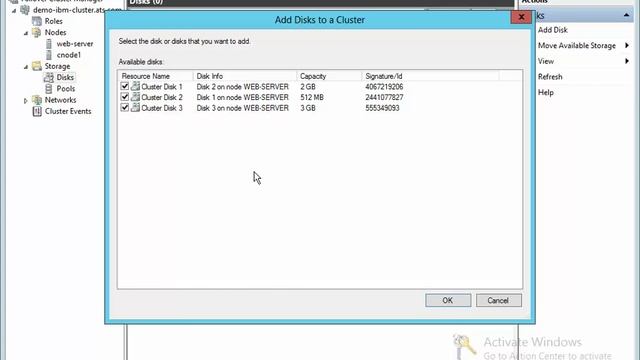Viewport: 640px width, 360px height.
Task: Click 'Disk 2 on node WEB-SERVER' cell
Action: [x=242, y=87]
